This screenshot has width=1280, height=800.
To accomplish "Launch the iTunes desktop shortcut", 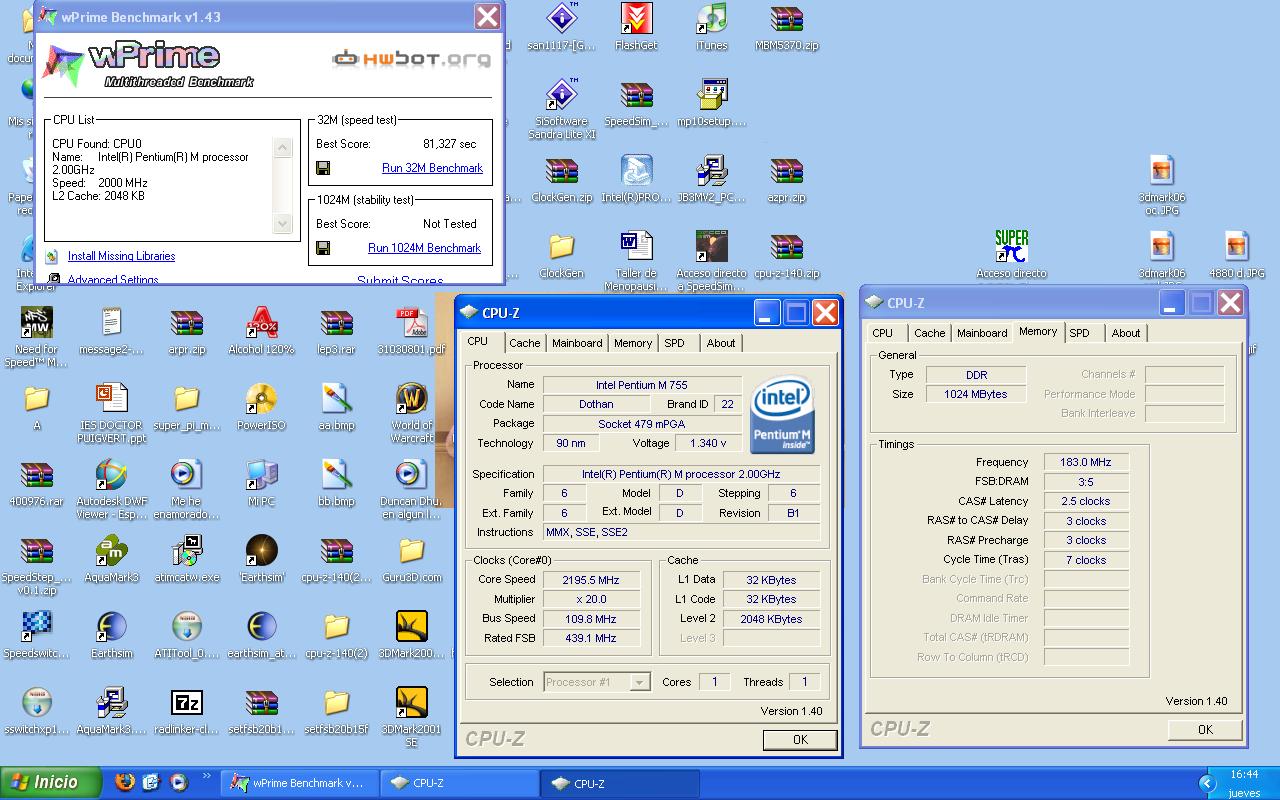I will [711, 27].
